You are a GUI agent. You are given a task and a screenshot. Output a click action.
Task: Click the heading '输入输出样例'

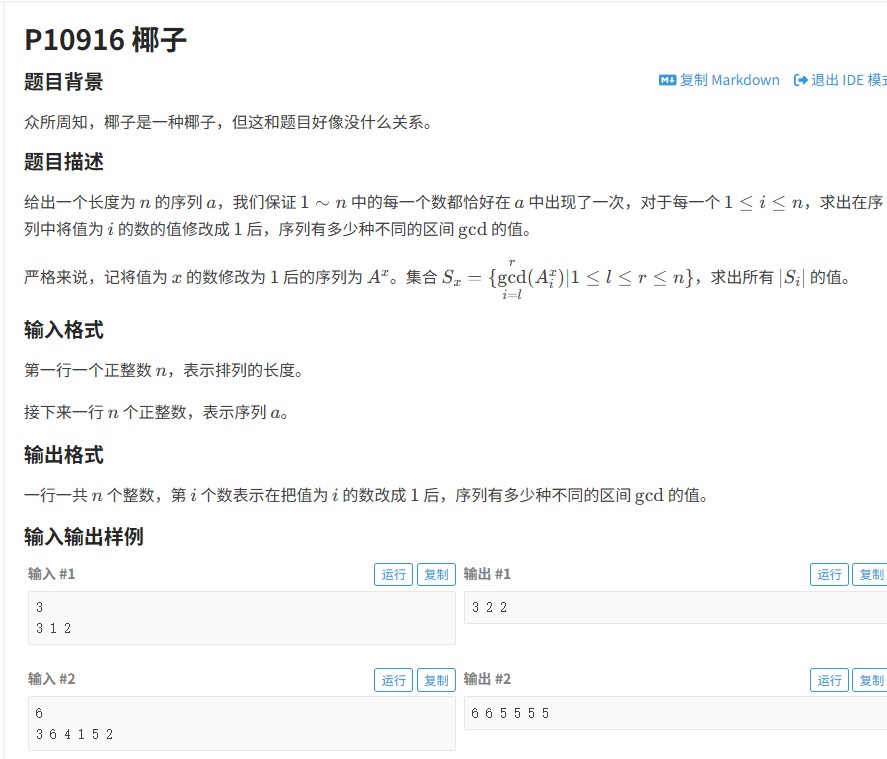click(84, 536)
